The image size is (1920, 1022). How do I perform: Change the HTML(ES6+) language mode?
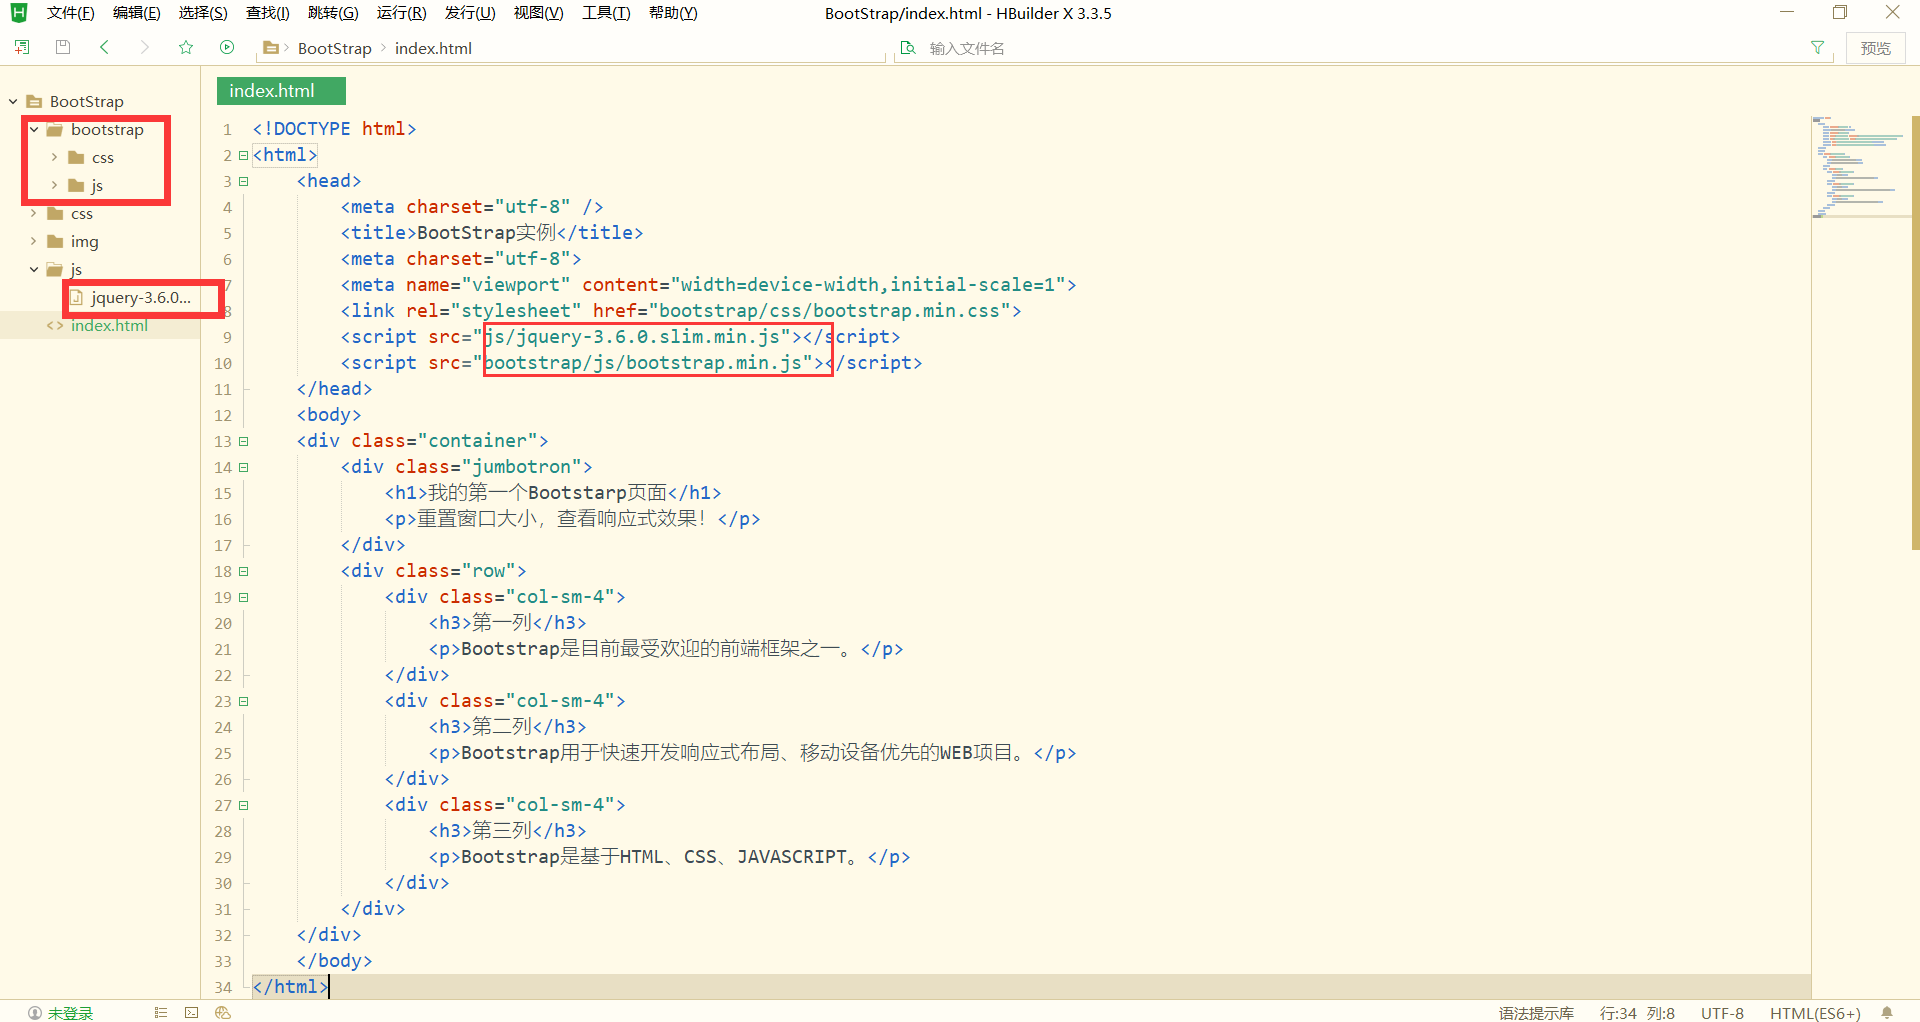click(x=1815, y=1013)
